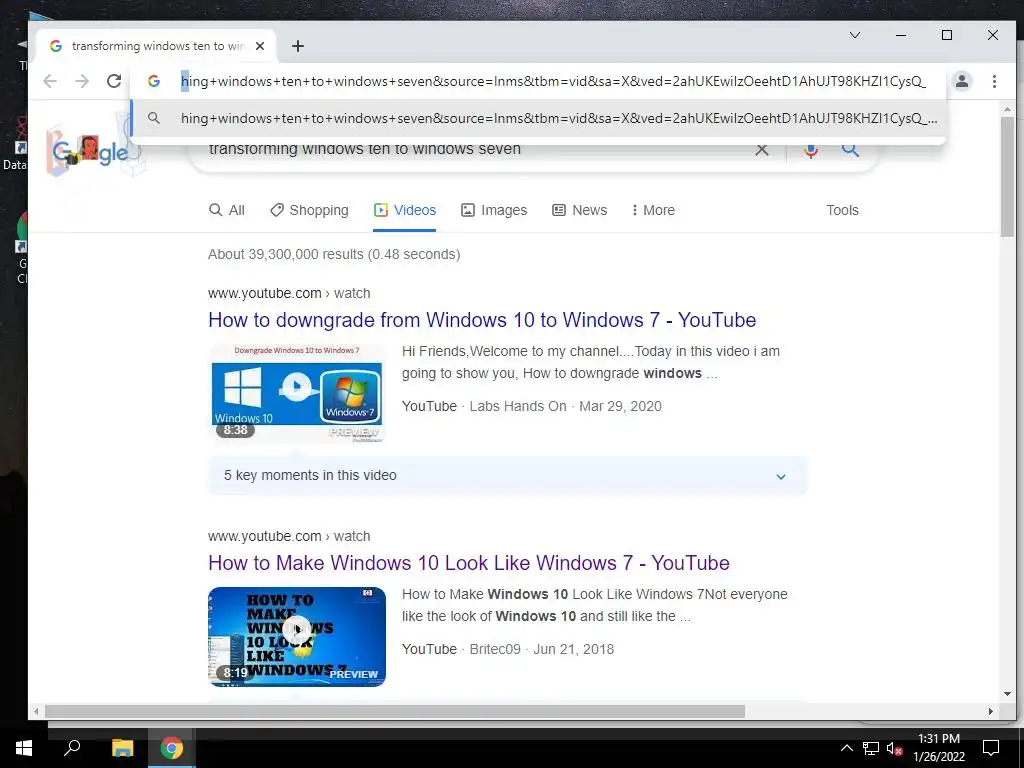
Task: Open the Chrome profile avatar icon
Action: pos(961,81)
